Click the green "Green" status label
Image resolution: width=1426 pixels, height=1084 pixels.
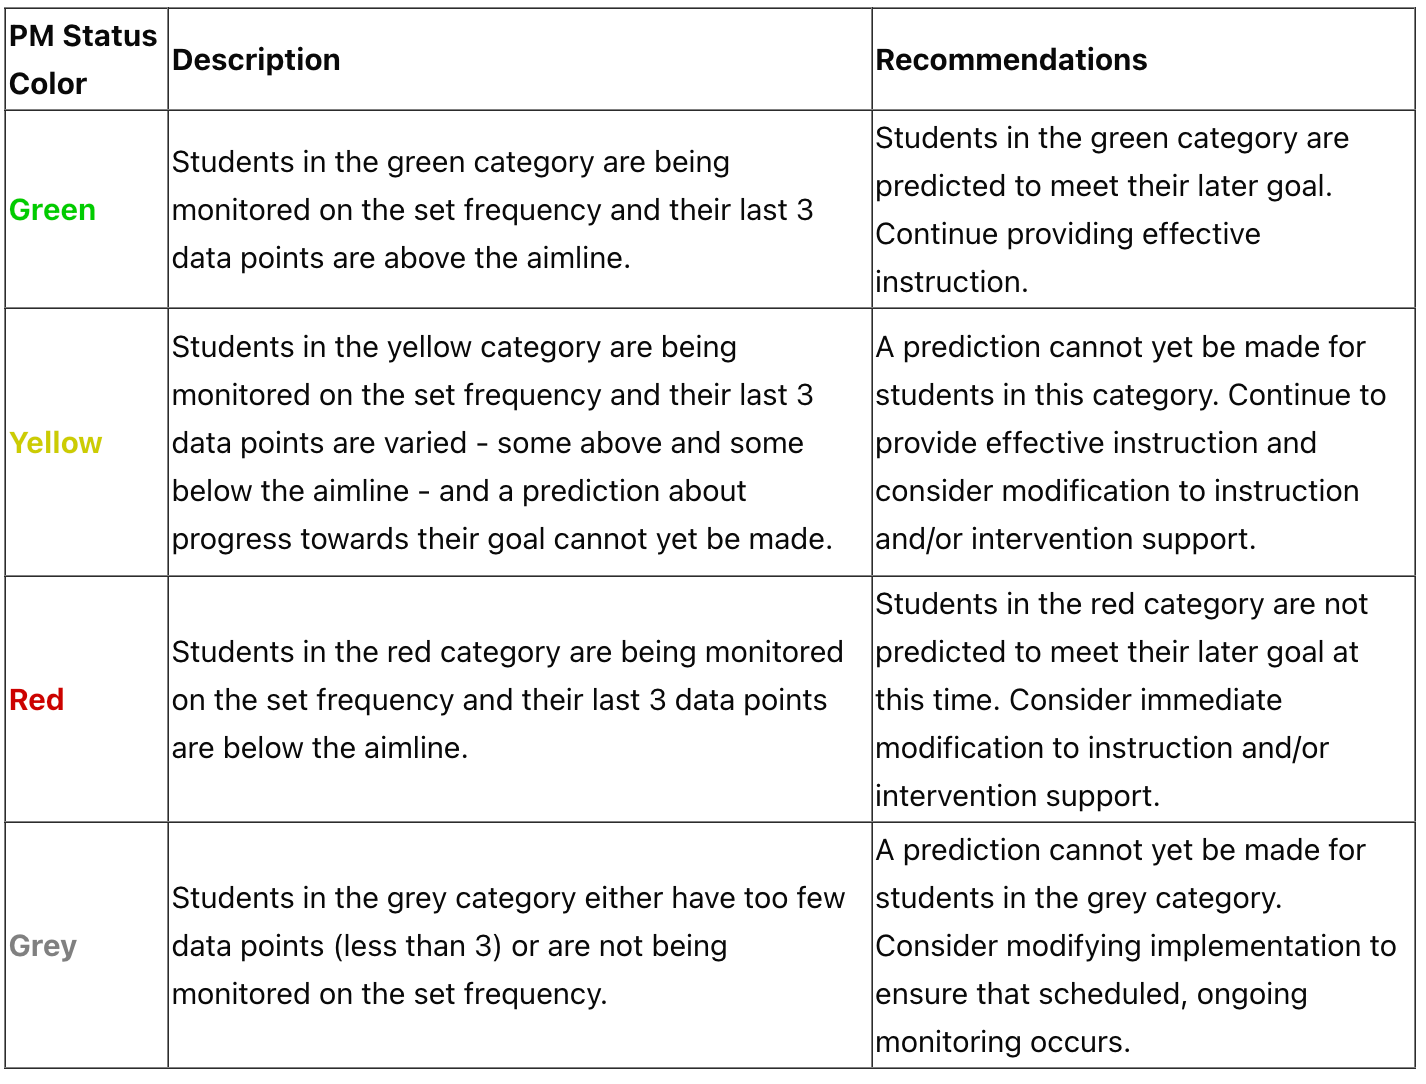click(x=52, y=210)
